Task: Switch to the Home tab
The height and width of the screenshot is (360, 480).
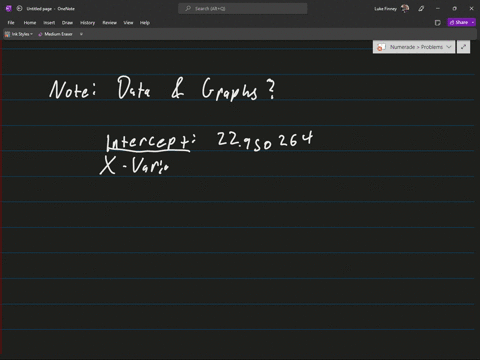Action: 30,23
